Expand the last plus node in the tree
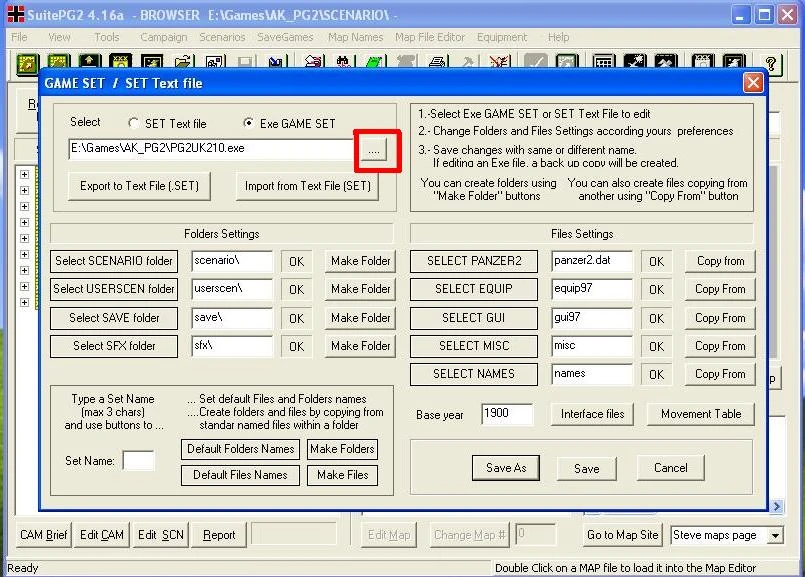Screen dimensions: 805x577 [x=24, y=302]
